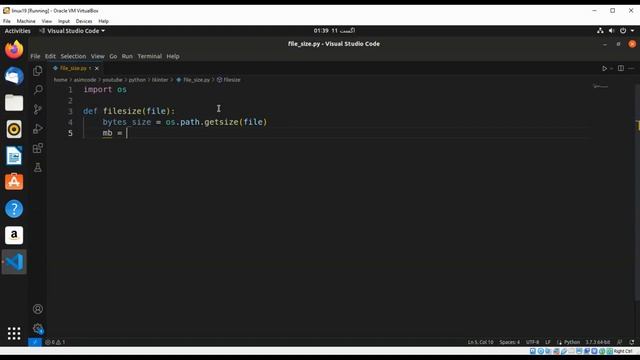Image resolution: width=640 pixels, height=360 pixels.
Task: Open the Edit menu in VS Code
Action: point(50,56)
